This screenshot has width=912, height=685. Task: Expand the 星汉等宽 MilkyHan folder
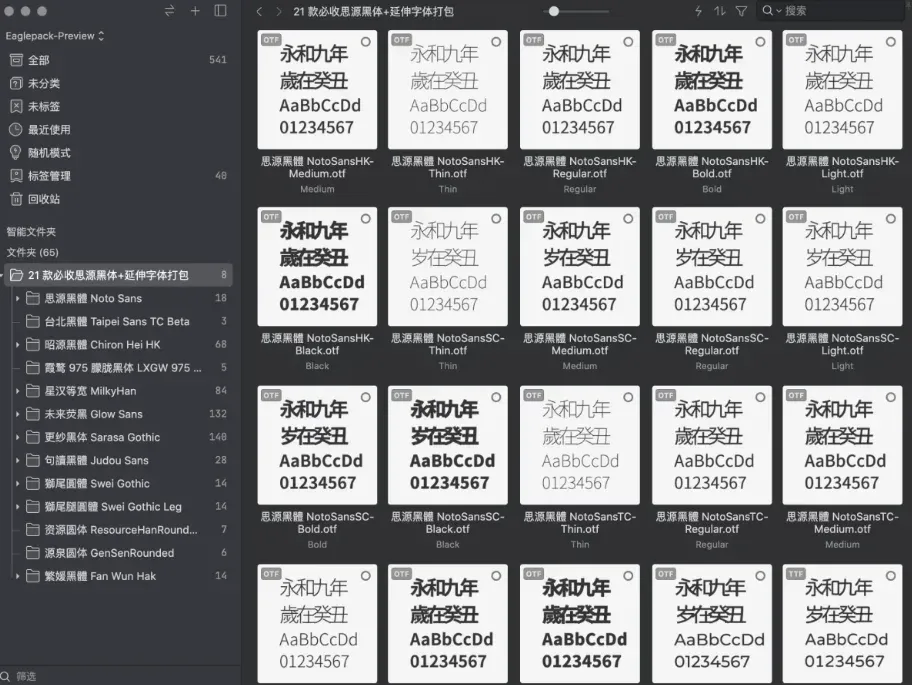[17, 391]
